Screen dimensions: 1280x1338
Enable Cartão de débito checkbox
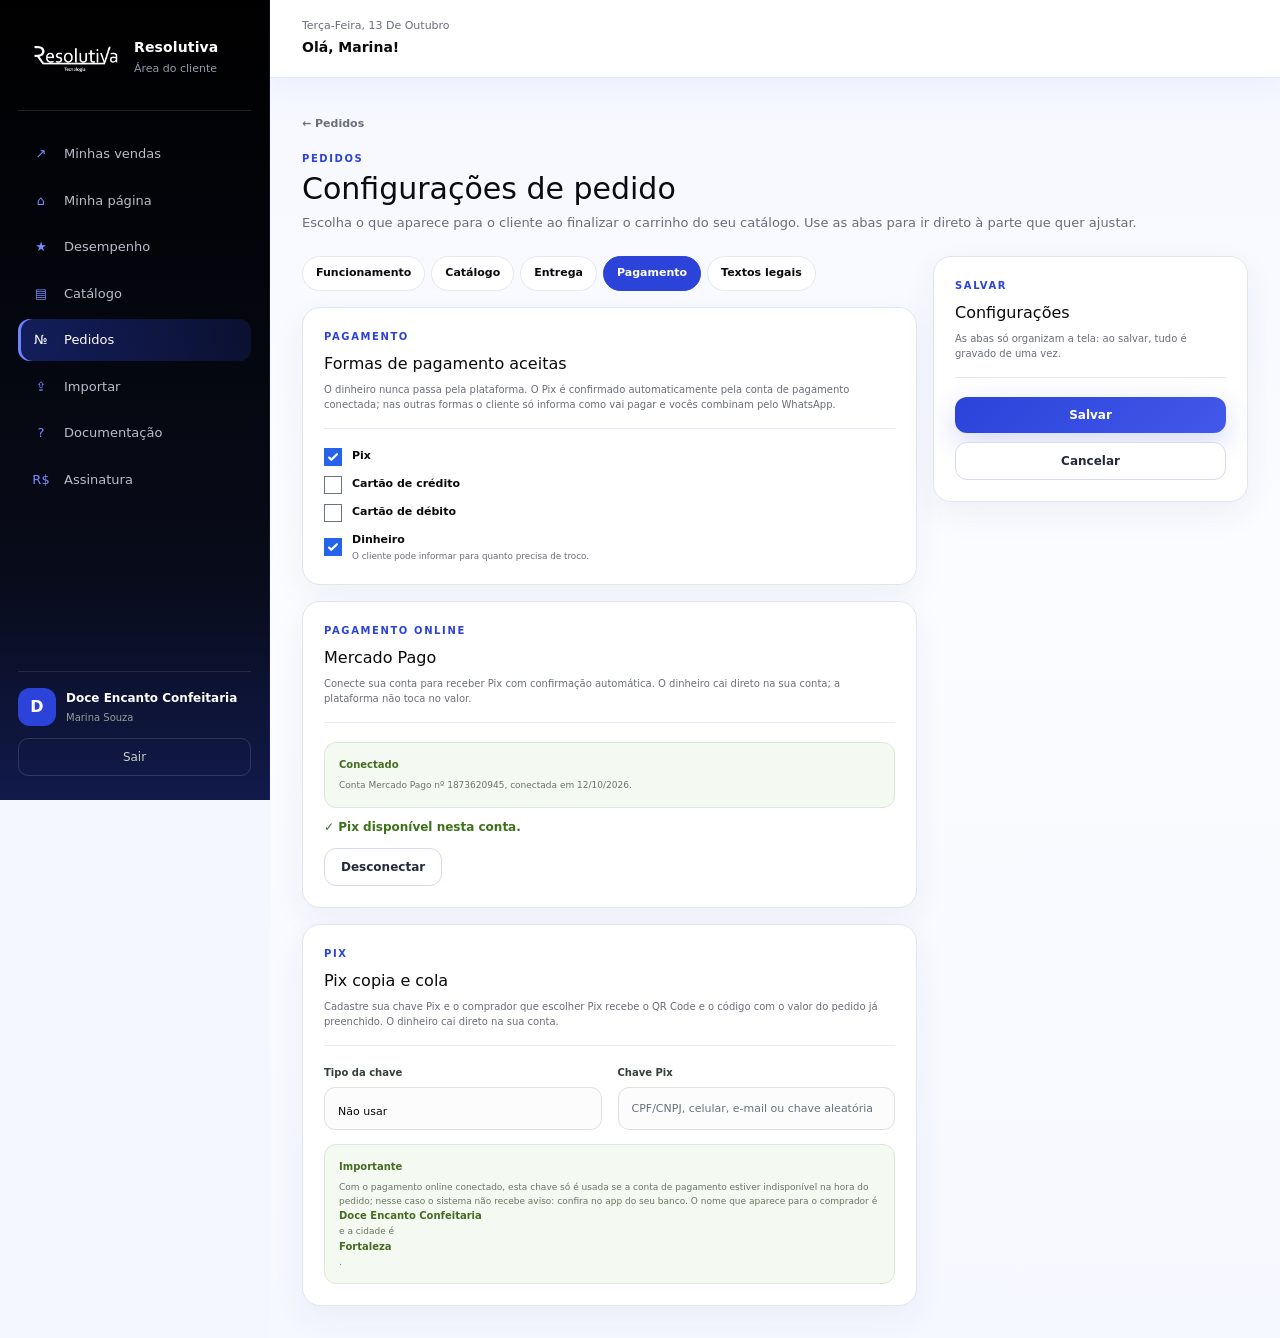tap(333, 513)
